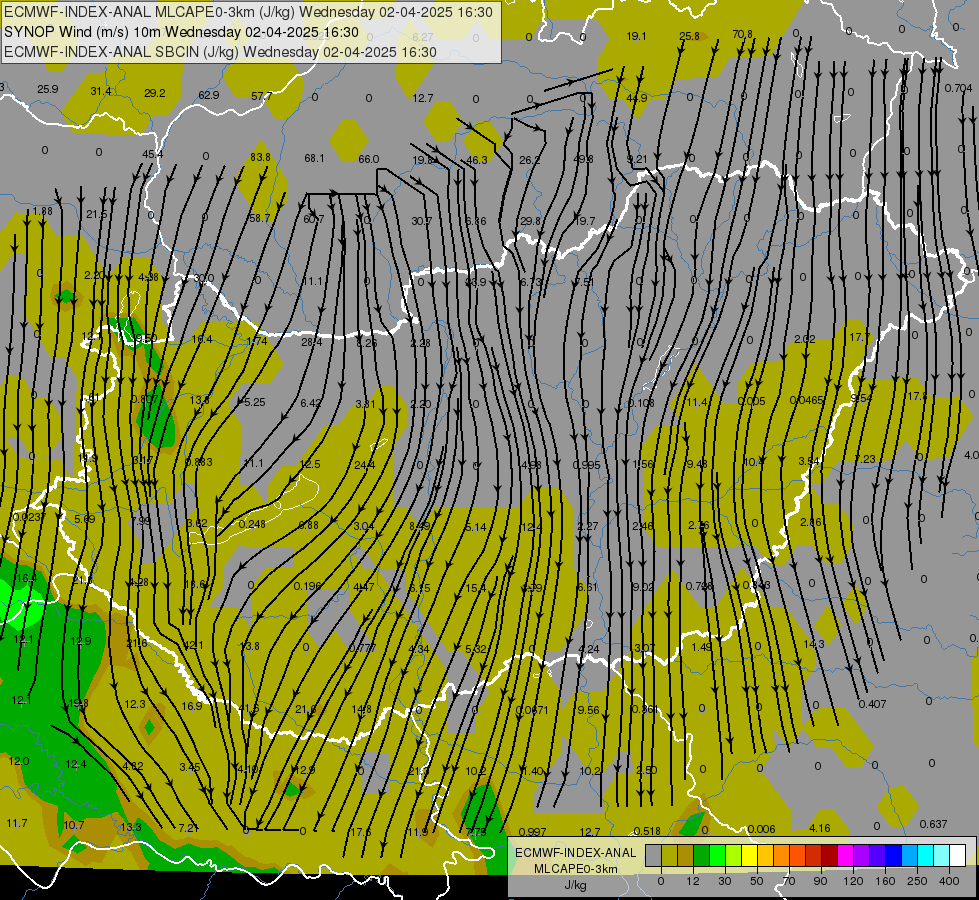
Task: Click the map value 24.4
Action: coord(365,465)
